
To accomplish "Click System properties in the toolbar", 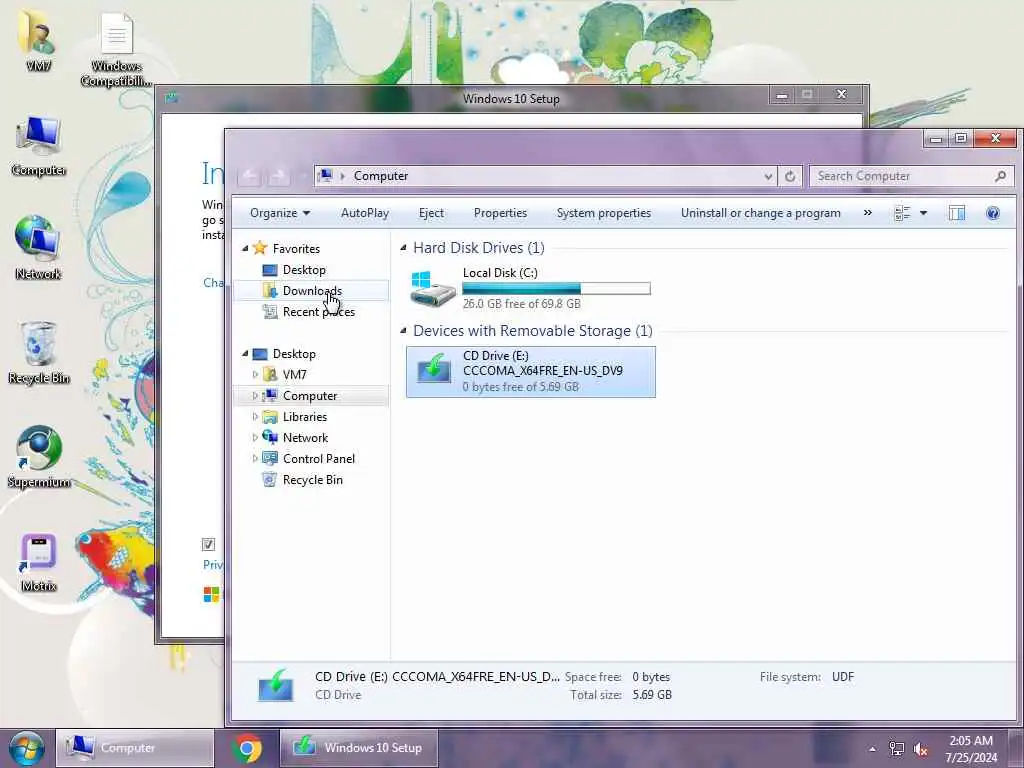I will [603, 213].
